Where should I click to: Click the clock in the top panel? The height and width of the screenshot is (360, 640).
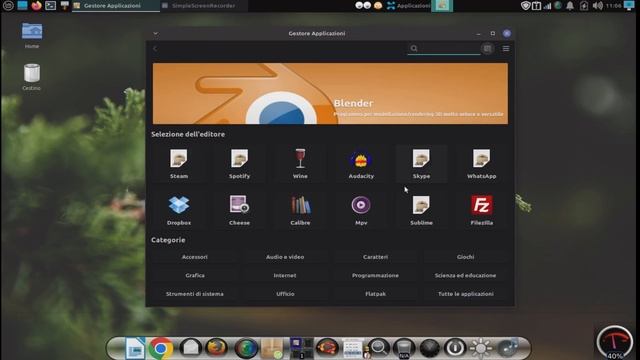click(613, 6)
